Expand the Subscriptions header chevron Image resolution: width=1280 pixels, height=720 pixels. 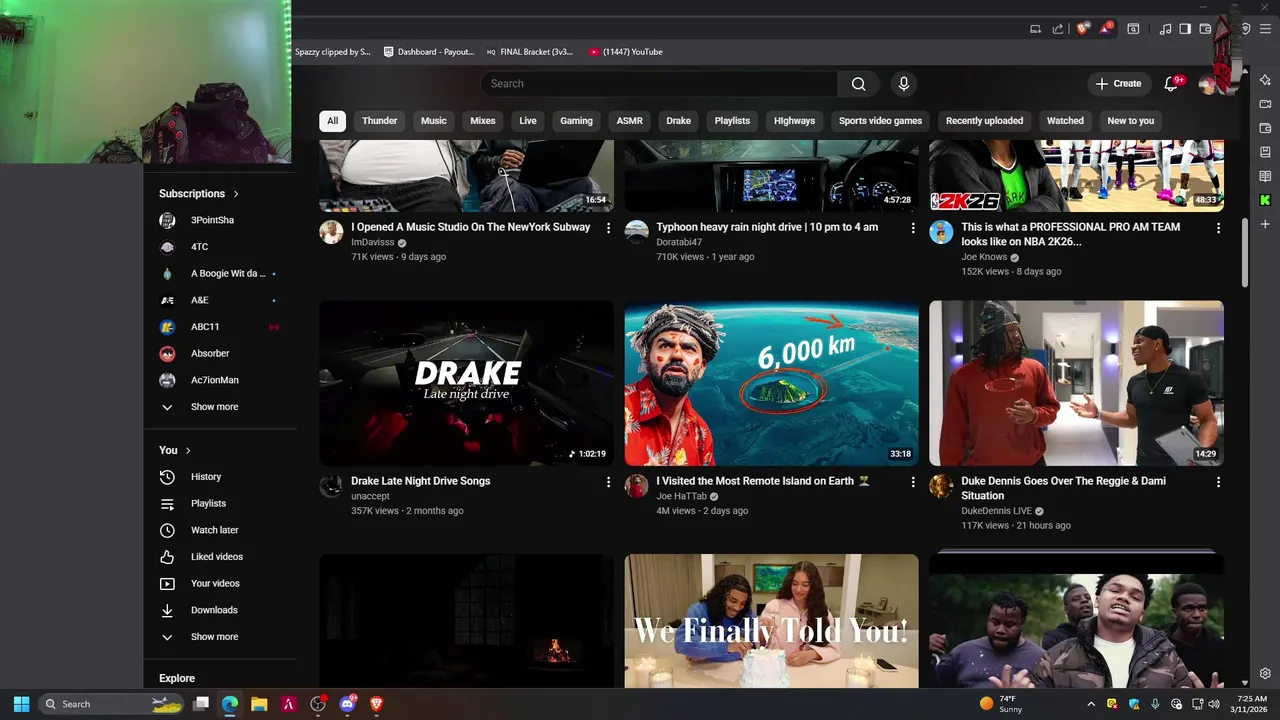pyautogui.click(x=237, y=194)
